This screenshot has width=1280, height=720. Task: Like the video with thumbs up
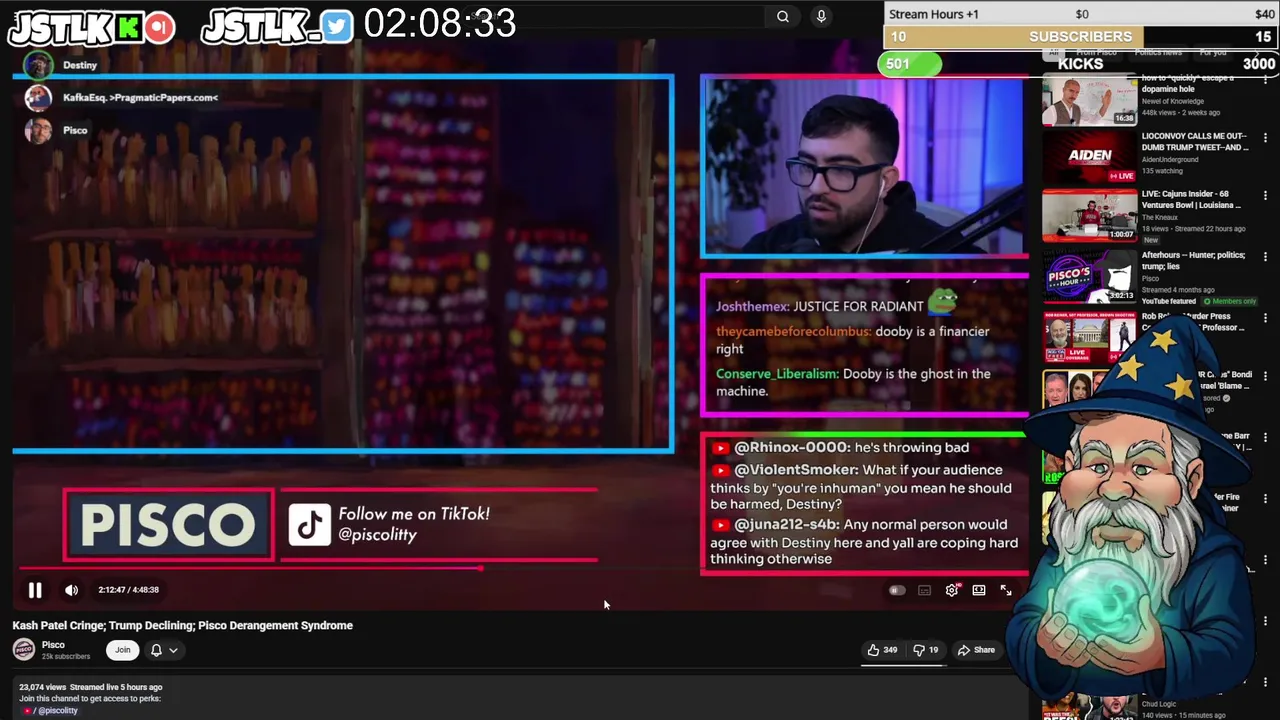[882, 650]
